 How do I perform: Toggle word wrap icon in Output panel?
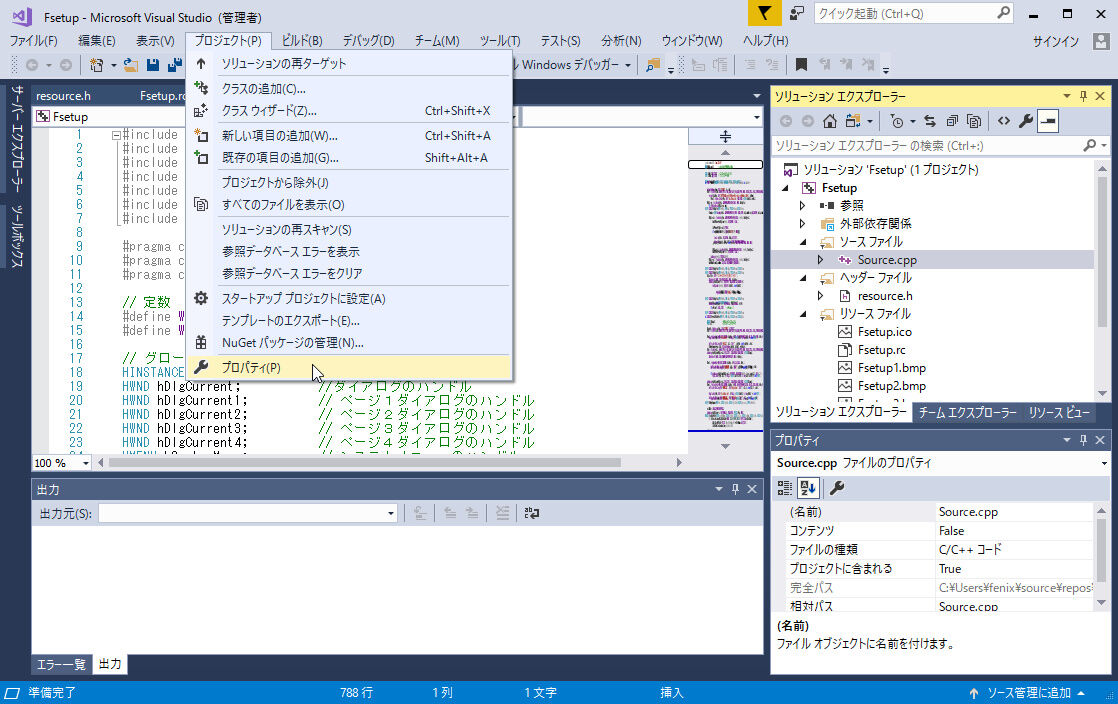coord(532,513)
